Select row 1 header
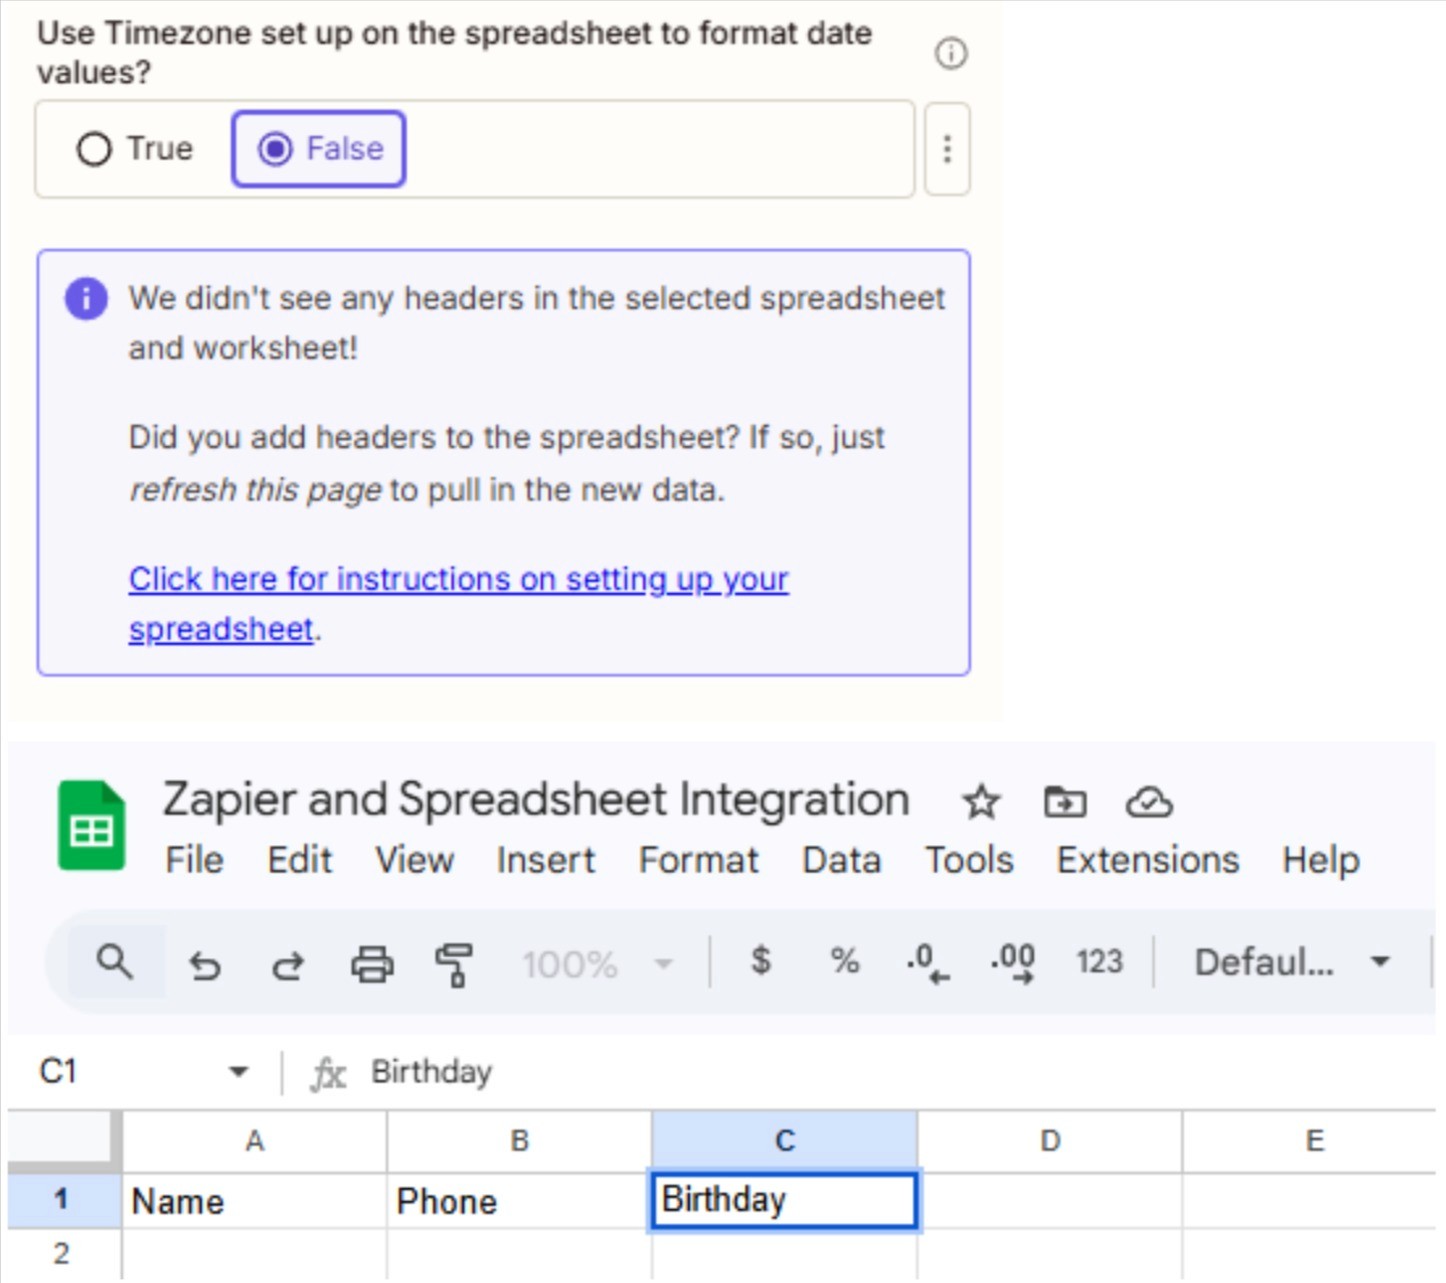Screen dimensions: 1446x1283 [63, 1200]
